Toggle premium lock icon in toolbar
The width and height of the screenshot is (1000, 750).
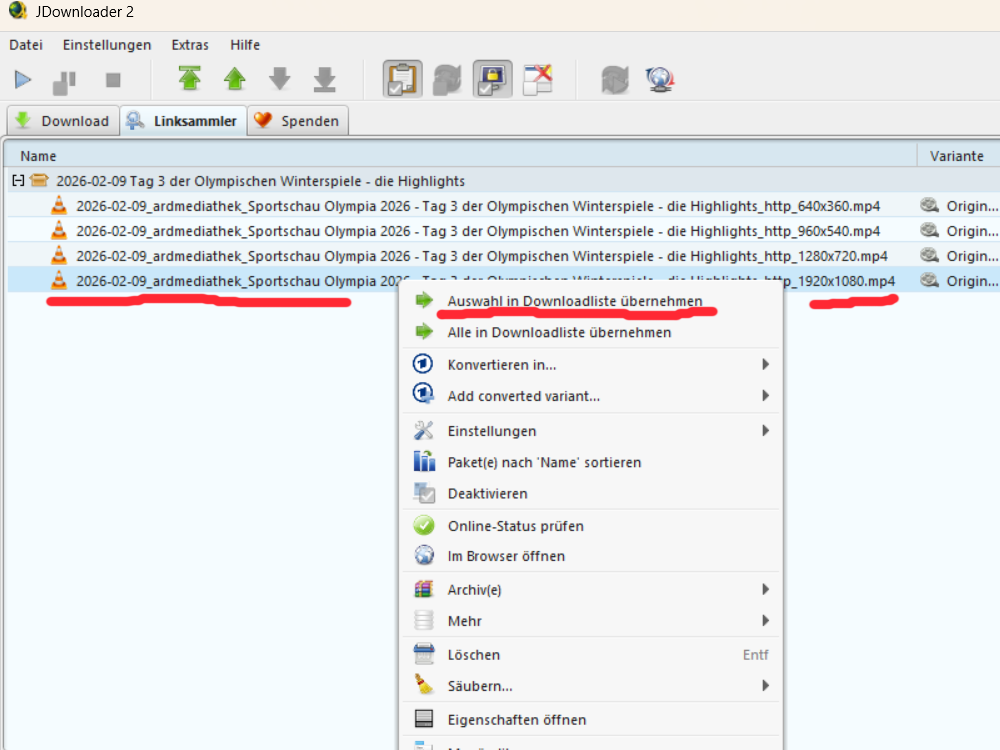click(x=492, y=79)
